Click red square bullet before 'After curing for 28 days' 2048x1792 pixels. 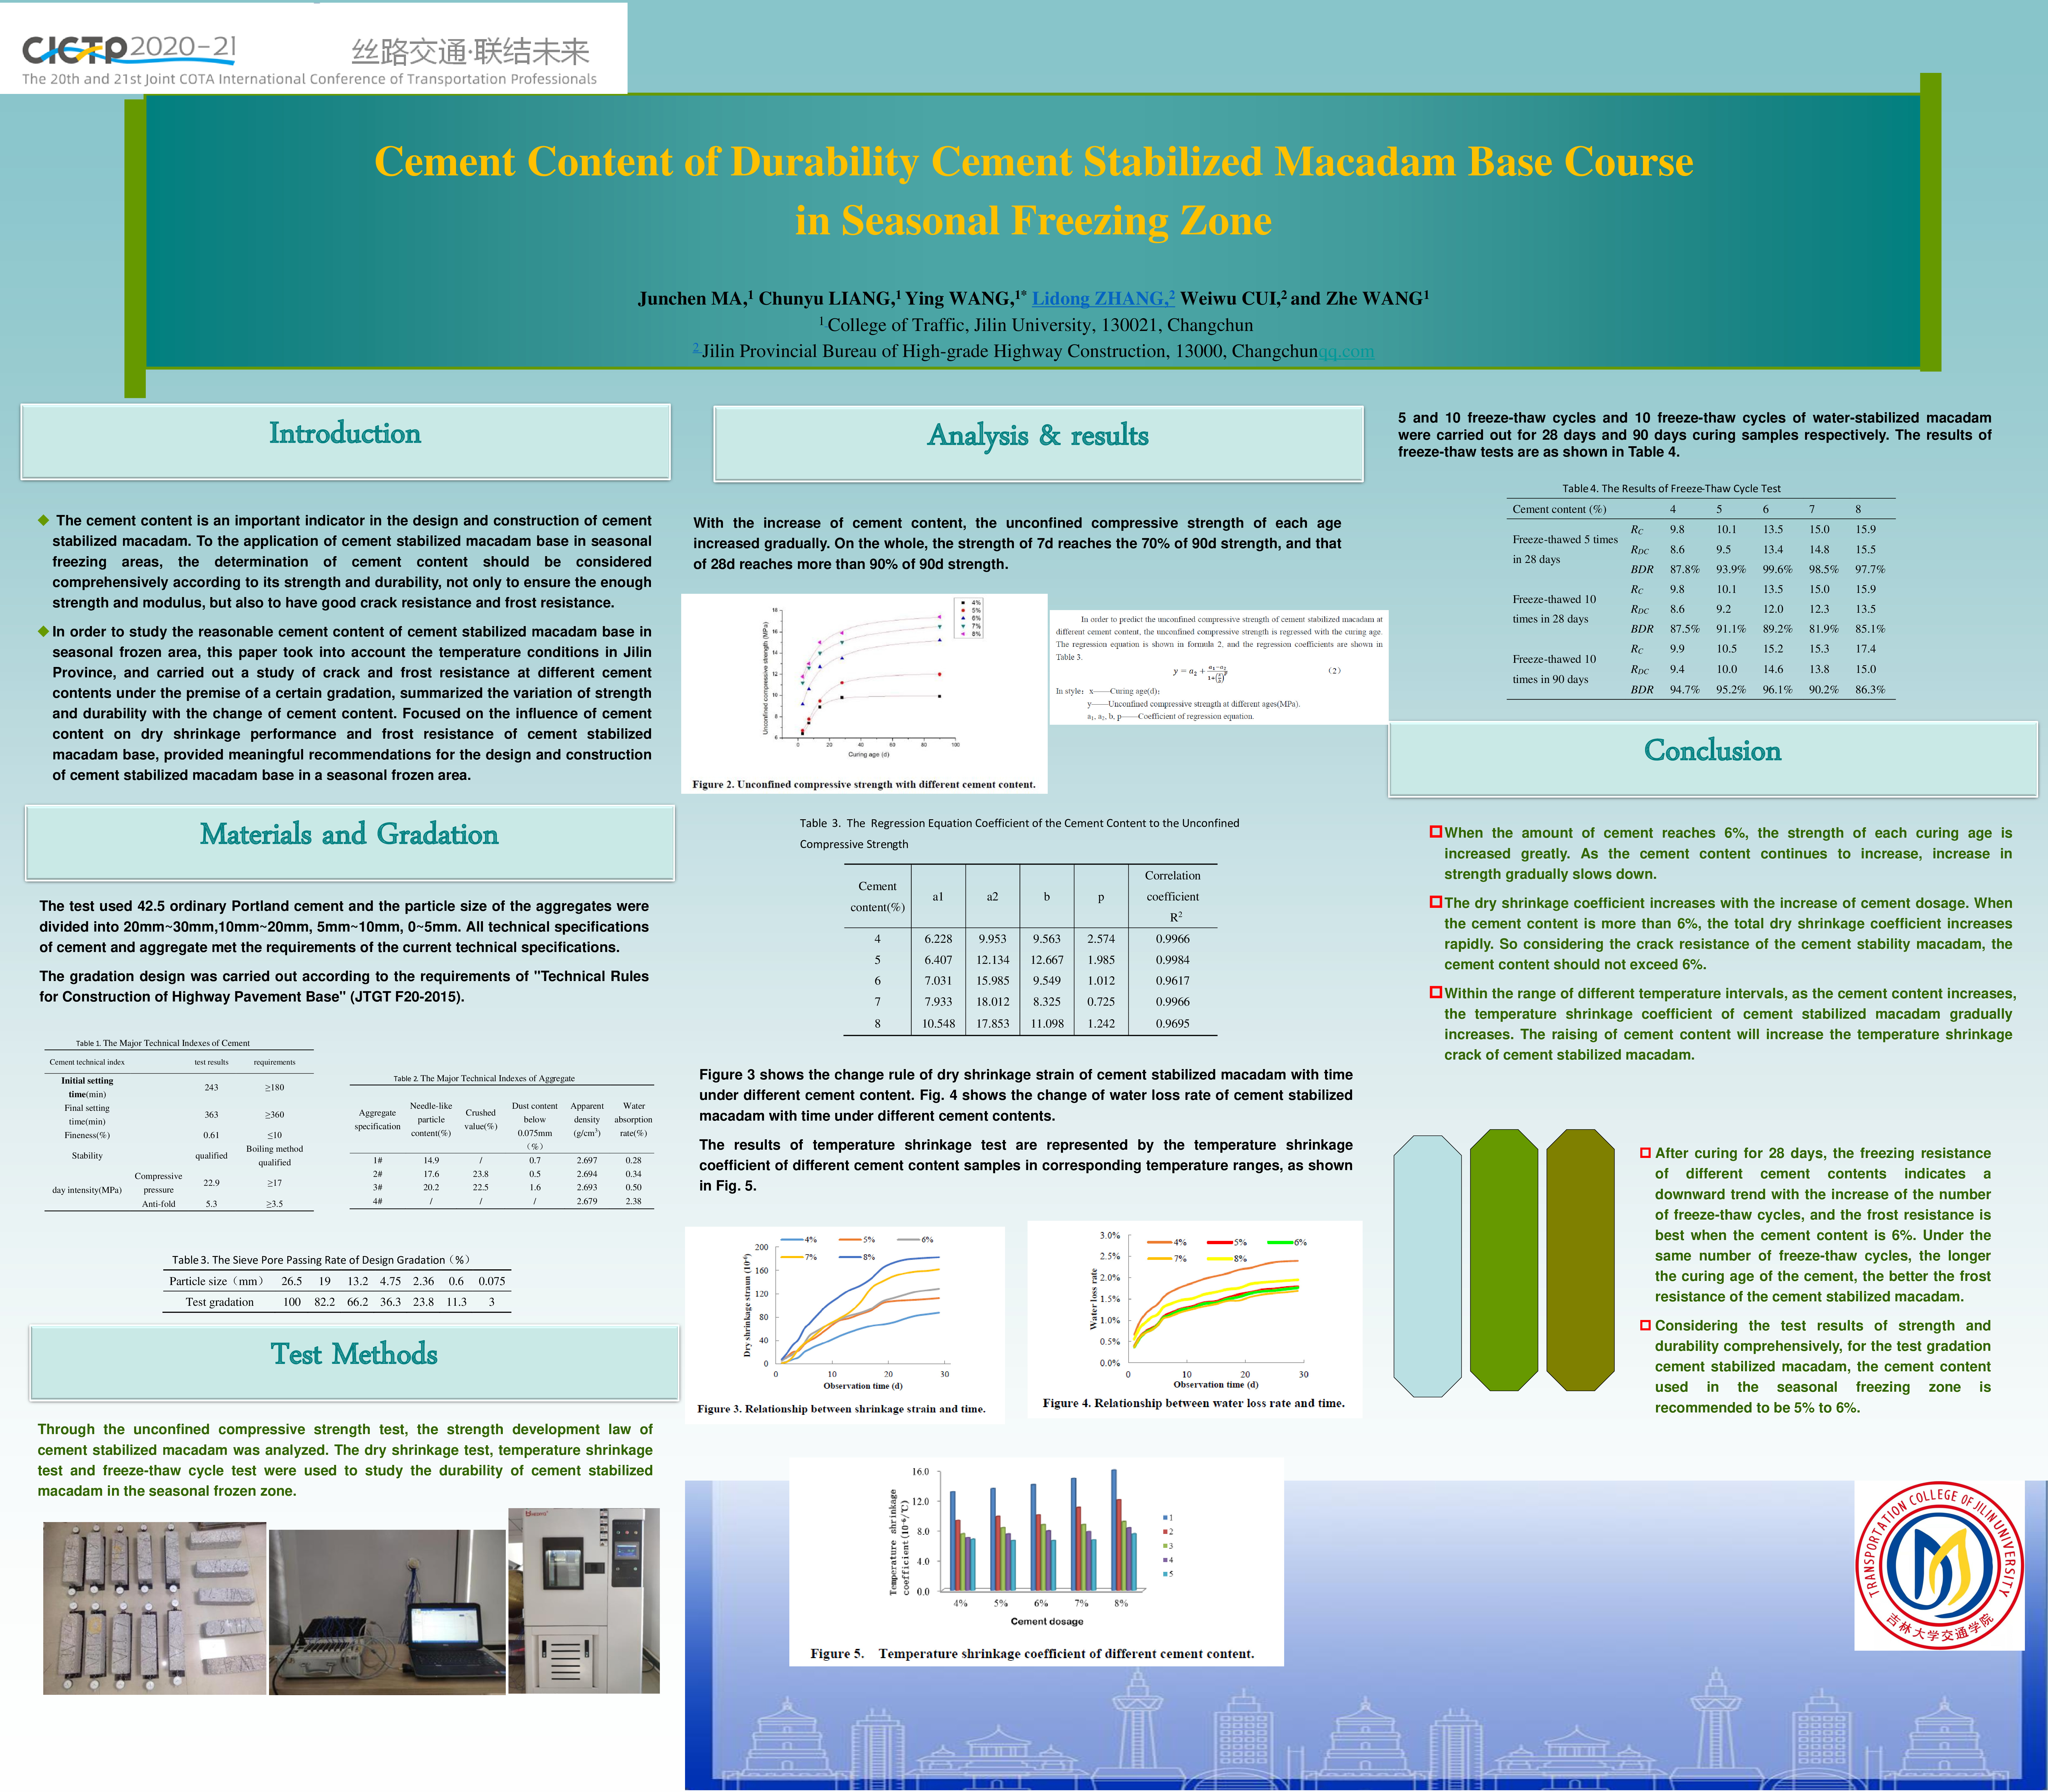[1645, 1153]
